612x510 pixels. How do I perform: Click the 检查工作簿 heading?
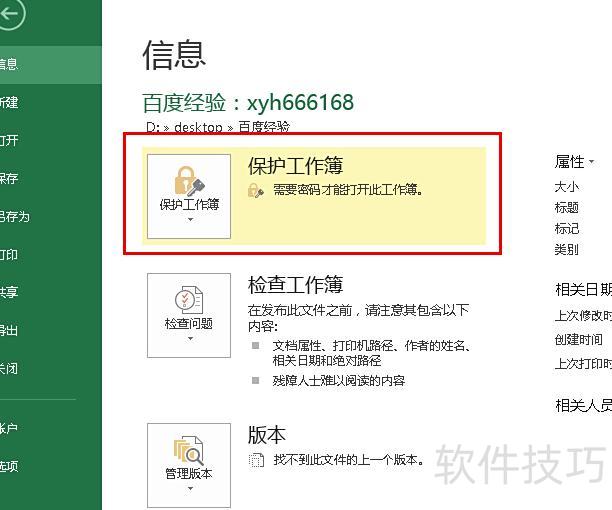pyautogui.click(x=295, y=285)
